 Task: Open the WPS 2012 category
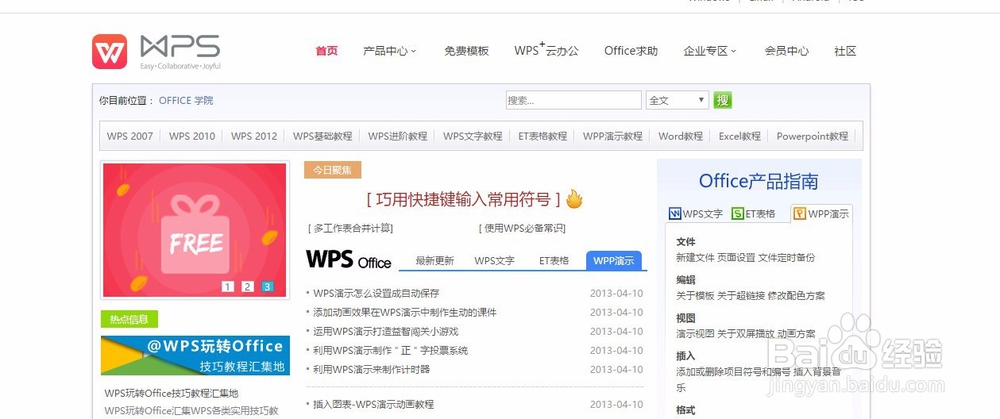tap(254, 136)
